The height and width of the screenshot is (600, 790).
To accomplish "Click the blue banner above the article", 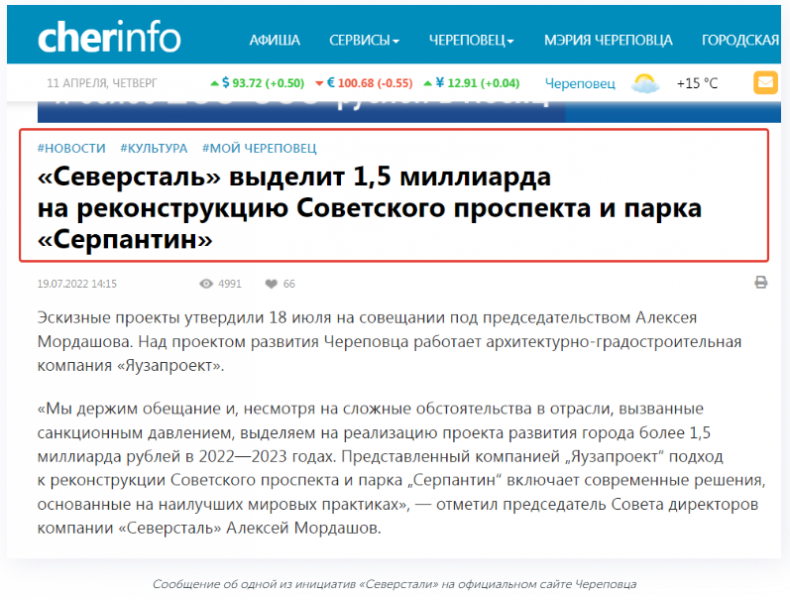I will (x=409, y=111).
